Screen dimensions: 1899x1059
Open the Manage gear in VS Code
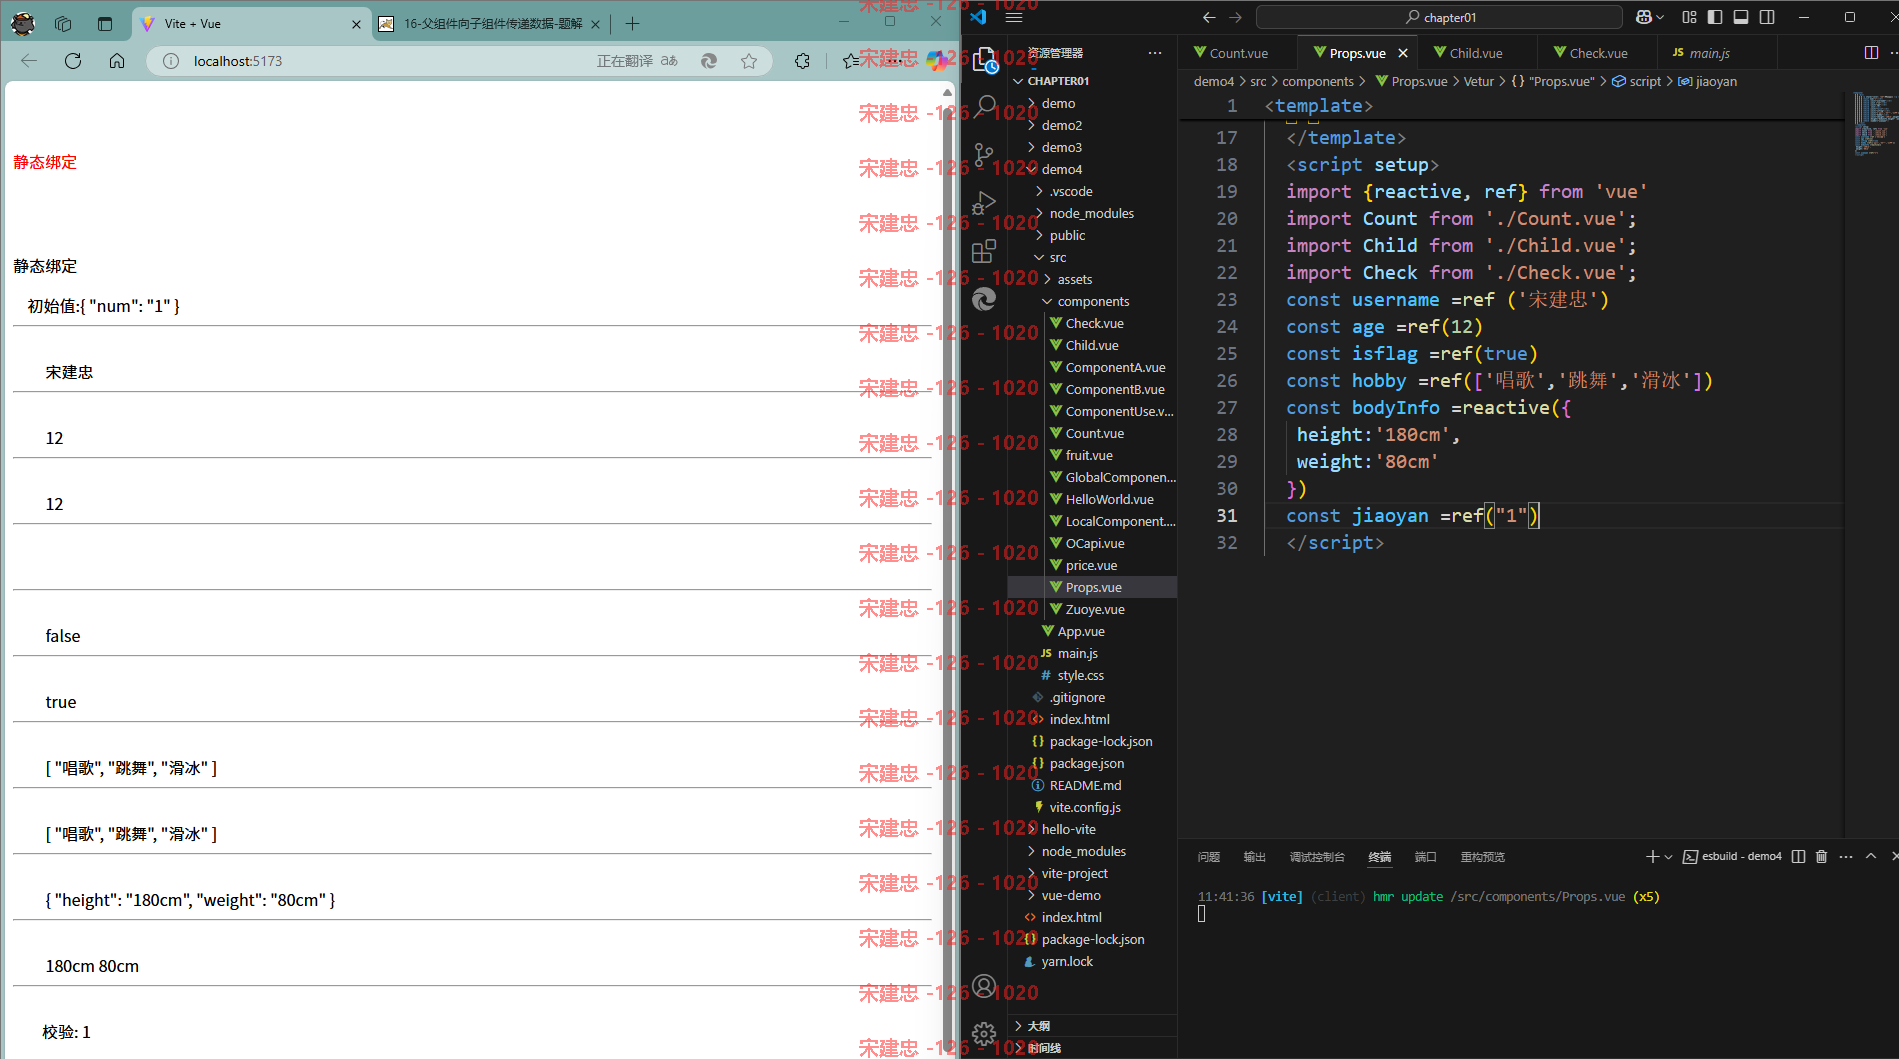985,1033
